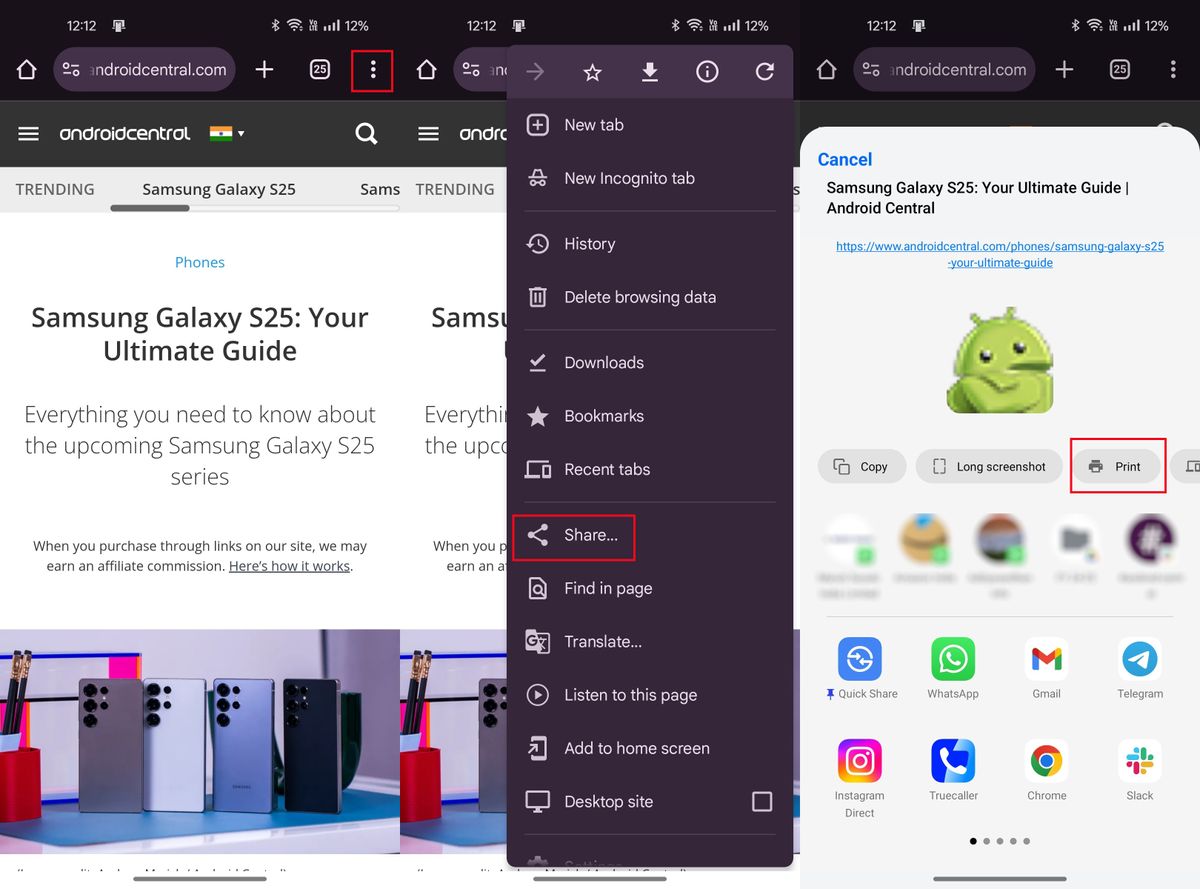Viewport: 1200px width, 889px height.
Task: Tap the Print button in the share sheet
Action: point(1117,466)
